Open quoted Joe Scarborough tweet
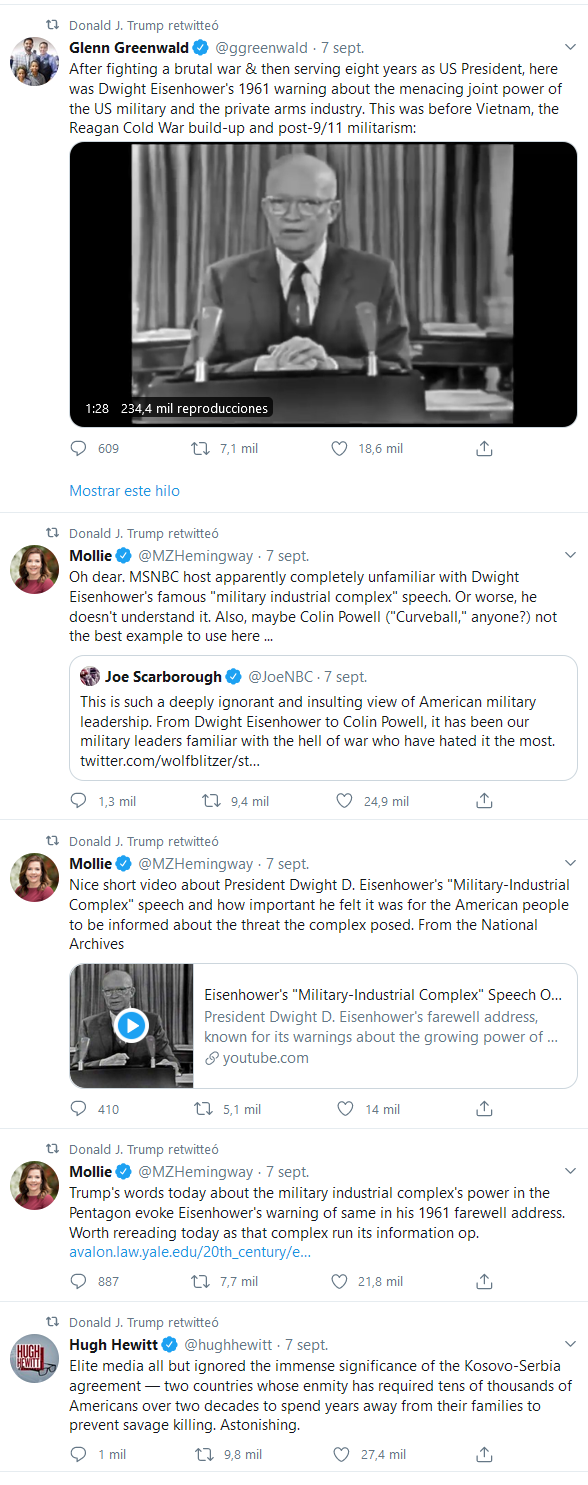 coord(323,718)
